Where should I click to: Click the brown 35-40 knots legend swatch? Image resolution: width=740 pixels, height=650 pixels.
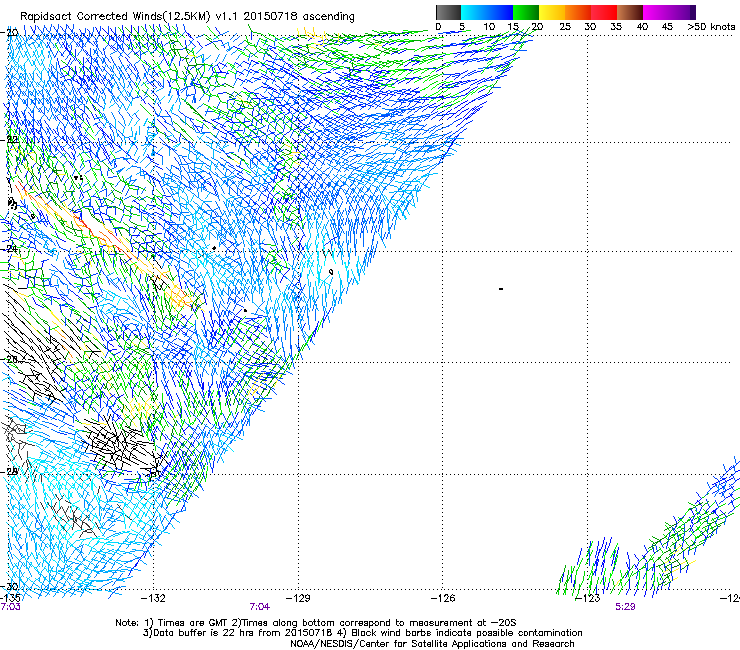630,12
